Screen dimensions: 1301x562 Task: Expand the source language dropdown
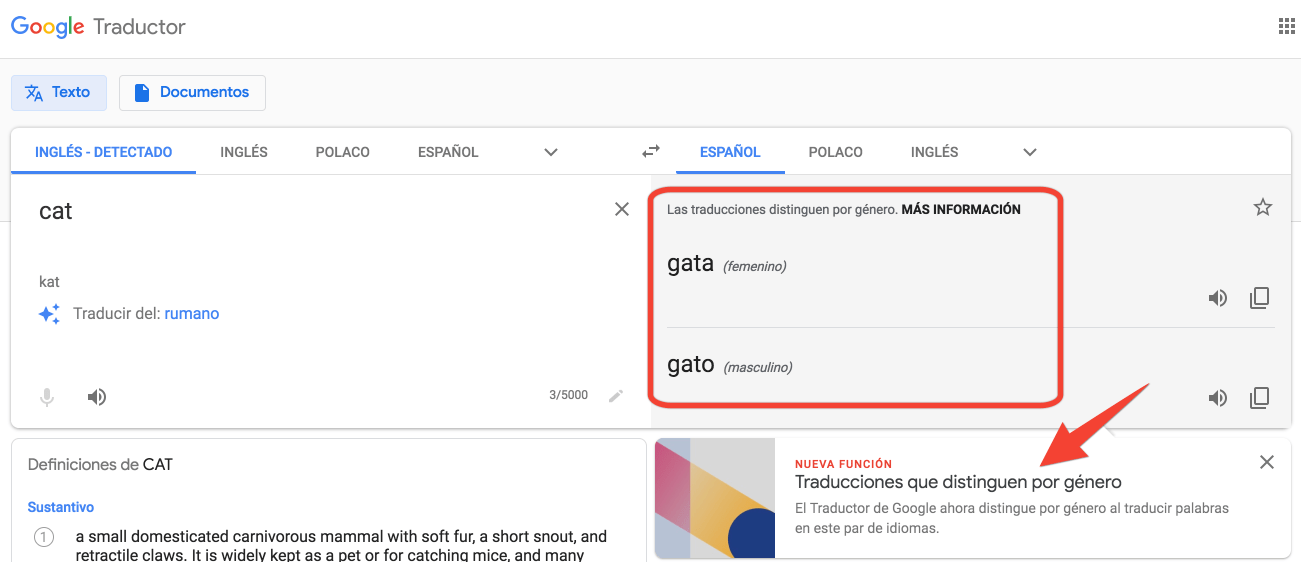(550, 153)
